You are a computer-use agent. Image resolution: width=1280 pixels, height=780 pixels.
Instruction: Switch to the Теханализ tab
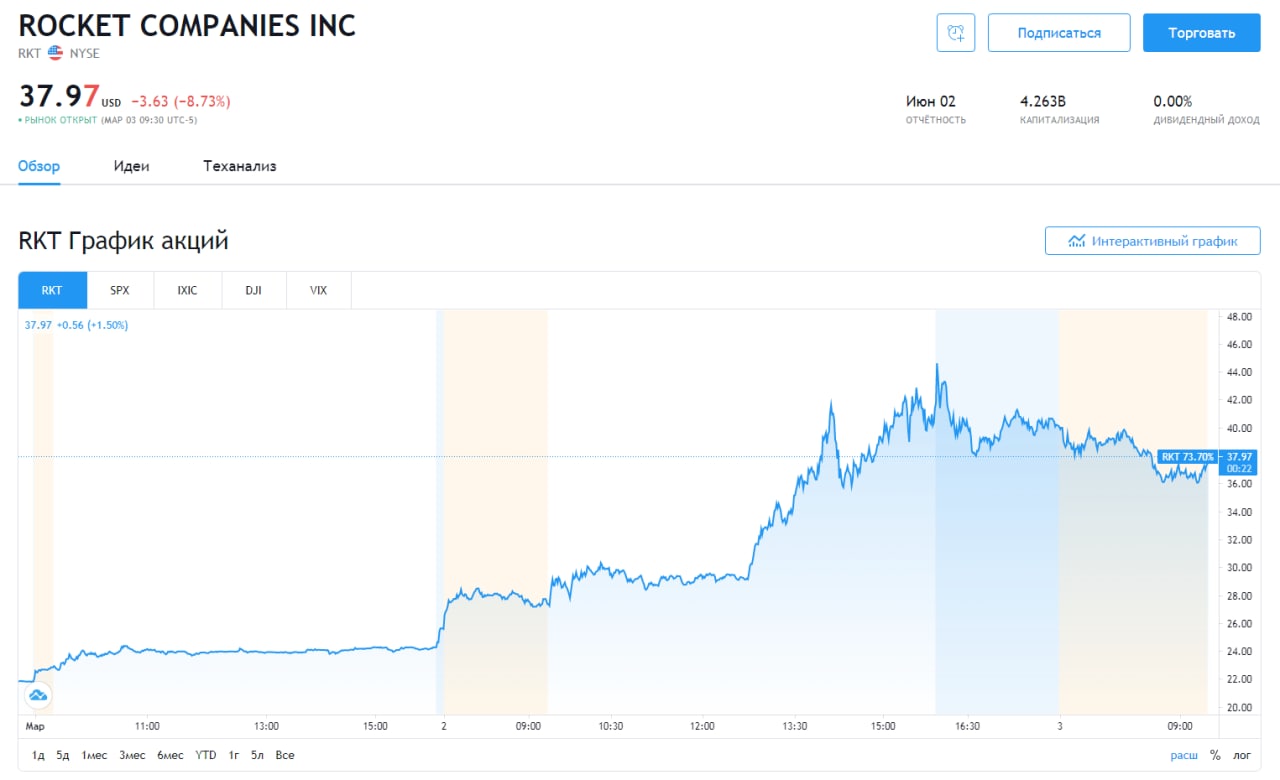tap(240, 166)
